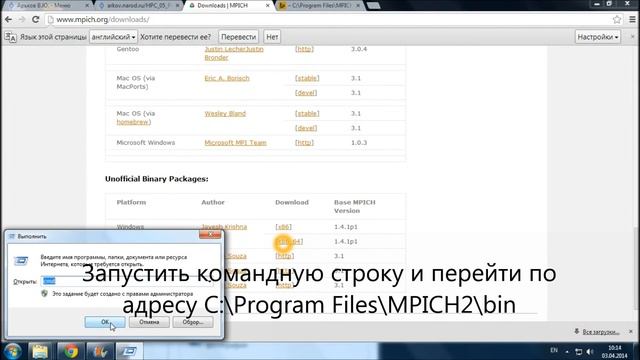Screen dimensions: 640x360
Task: Click the browser Forward arrow
Action: (x=22, y=19)
